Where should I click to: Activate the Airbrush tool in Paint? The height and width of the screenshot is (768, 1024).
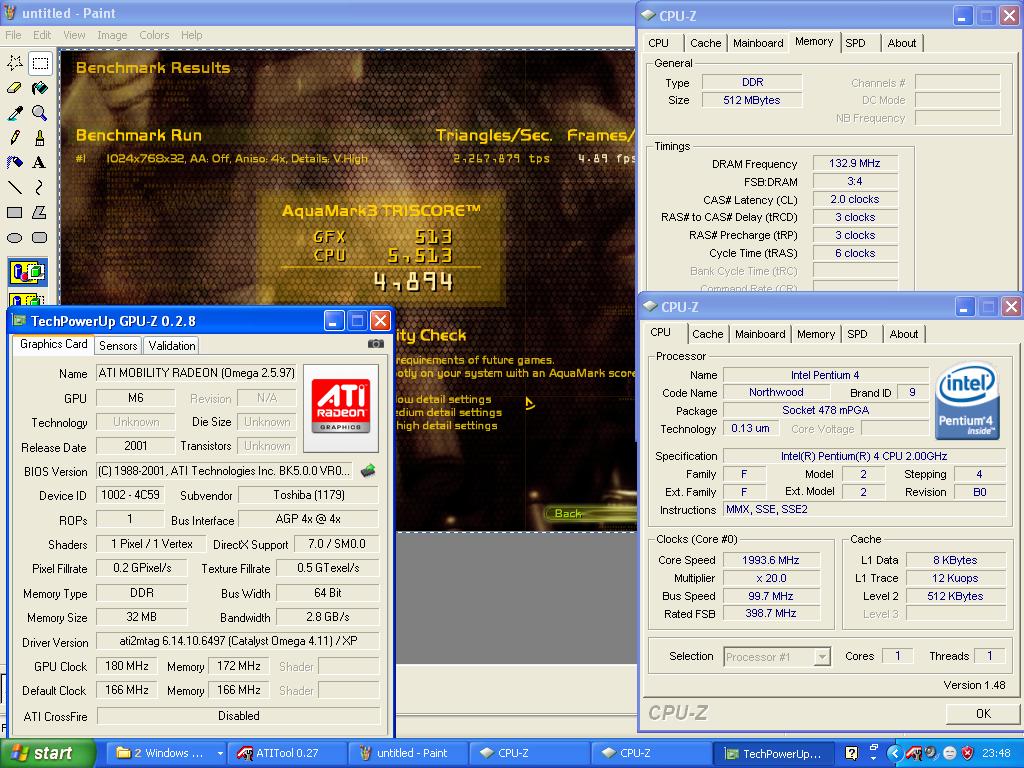(x=14, y=163)
